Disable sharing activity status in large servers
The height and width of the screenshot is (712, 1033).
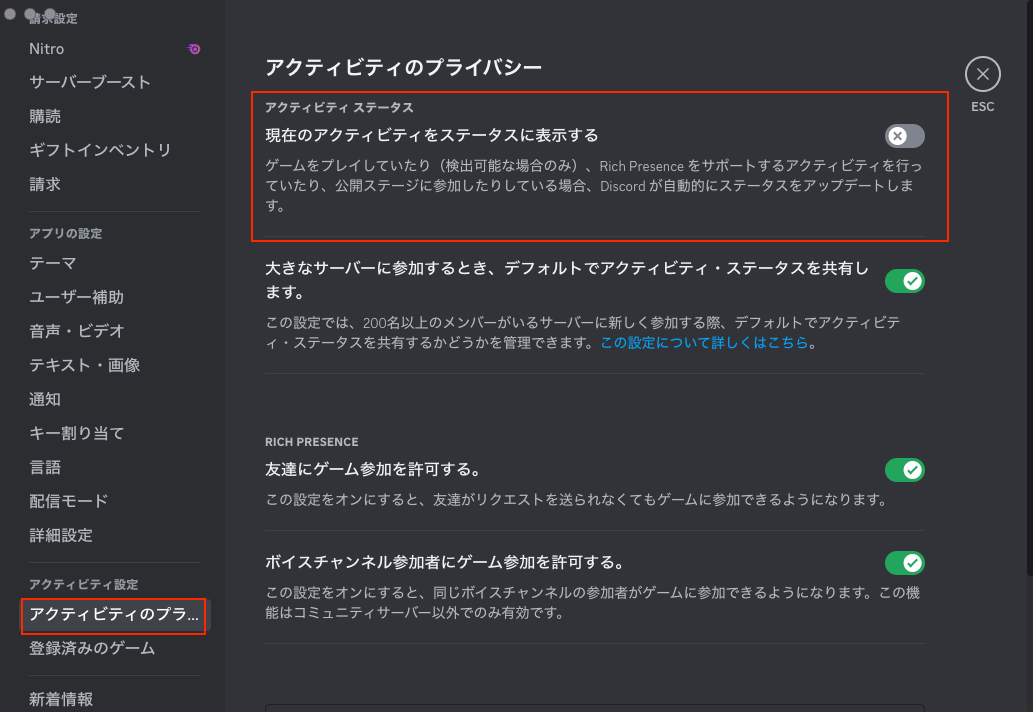coord(904,281)
